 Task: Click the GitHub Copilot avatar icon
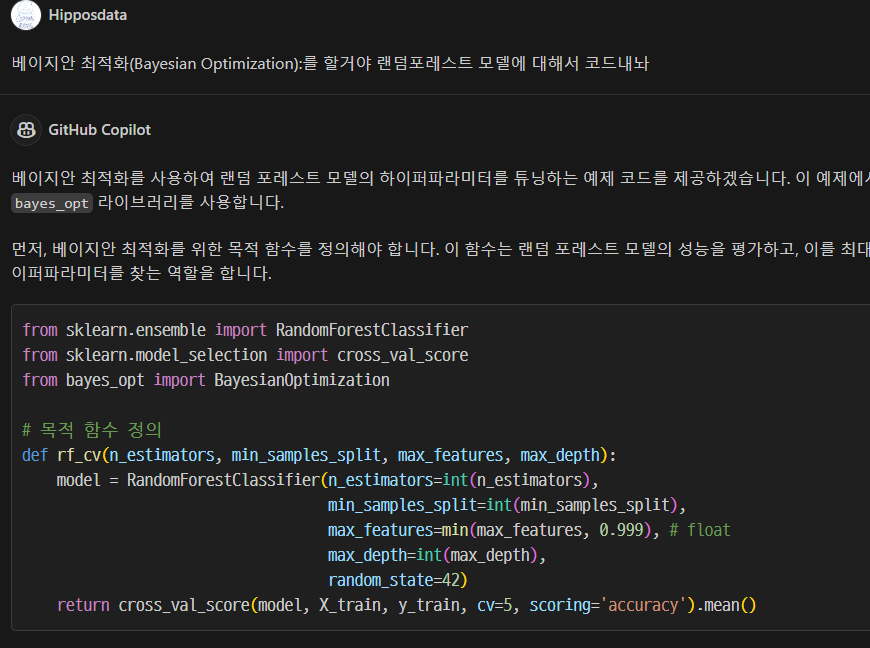26,130
